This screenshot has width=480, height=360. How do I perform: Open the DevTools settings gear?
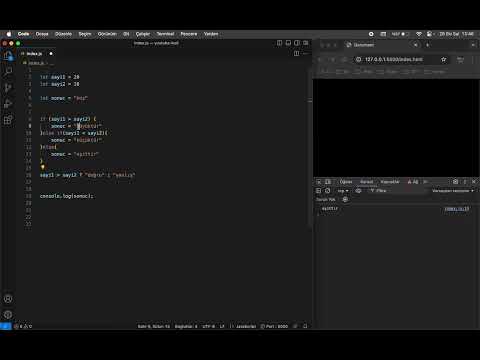[455, 182]
